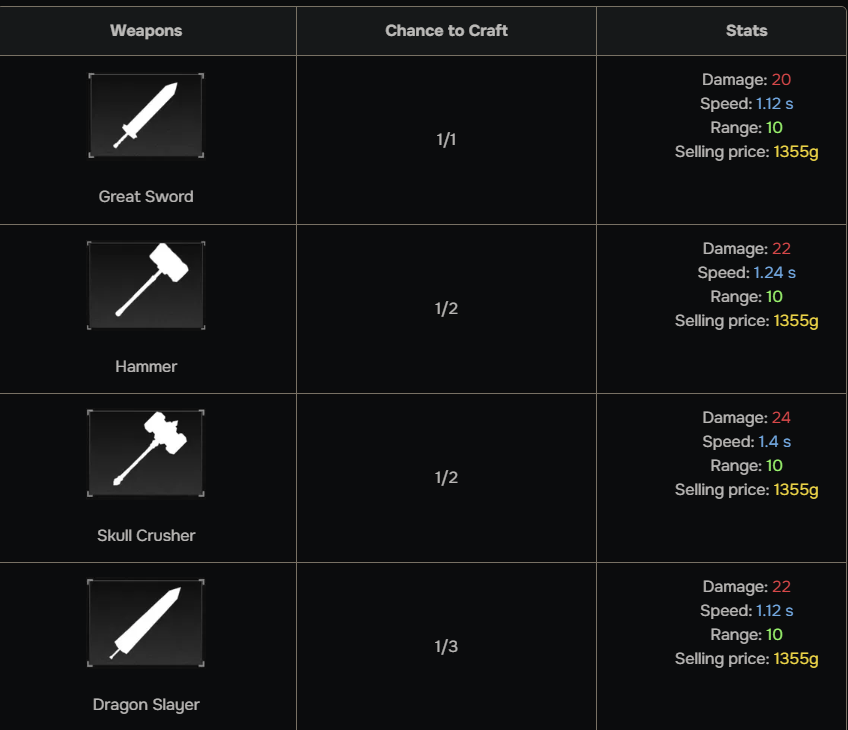
Task: Click the Skull Crusher name label
Action: coord(146,536)
